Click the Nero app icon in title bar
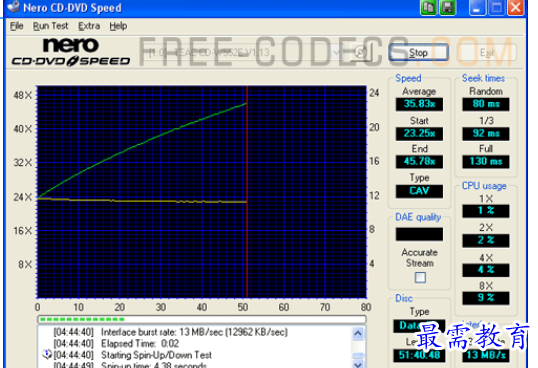This screenshot has height=368, width=538. click(x=13, y=7)
